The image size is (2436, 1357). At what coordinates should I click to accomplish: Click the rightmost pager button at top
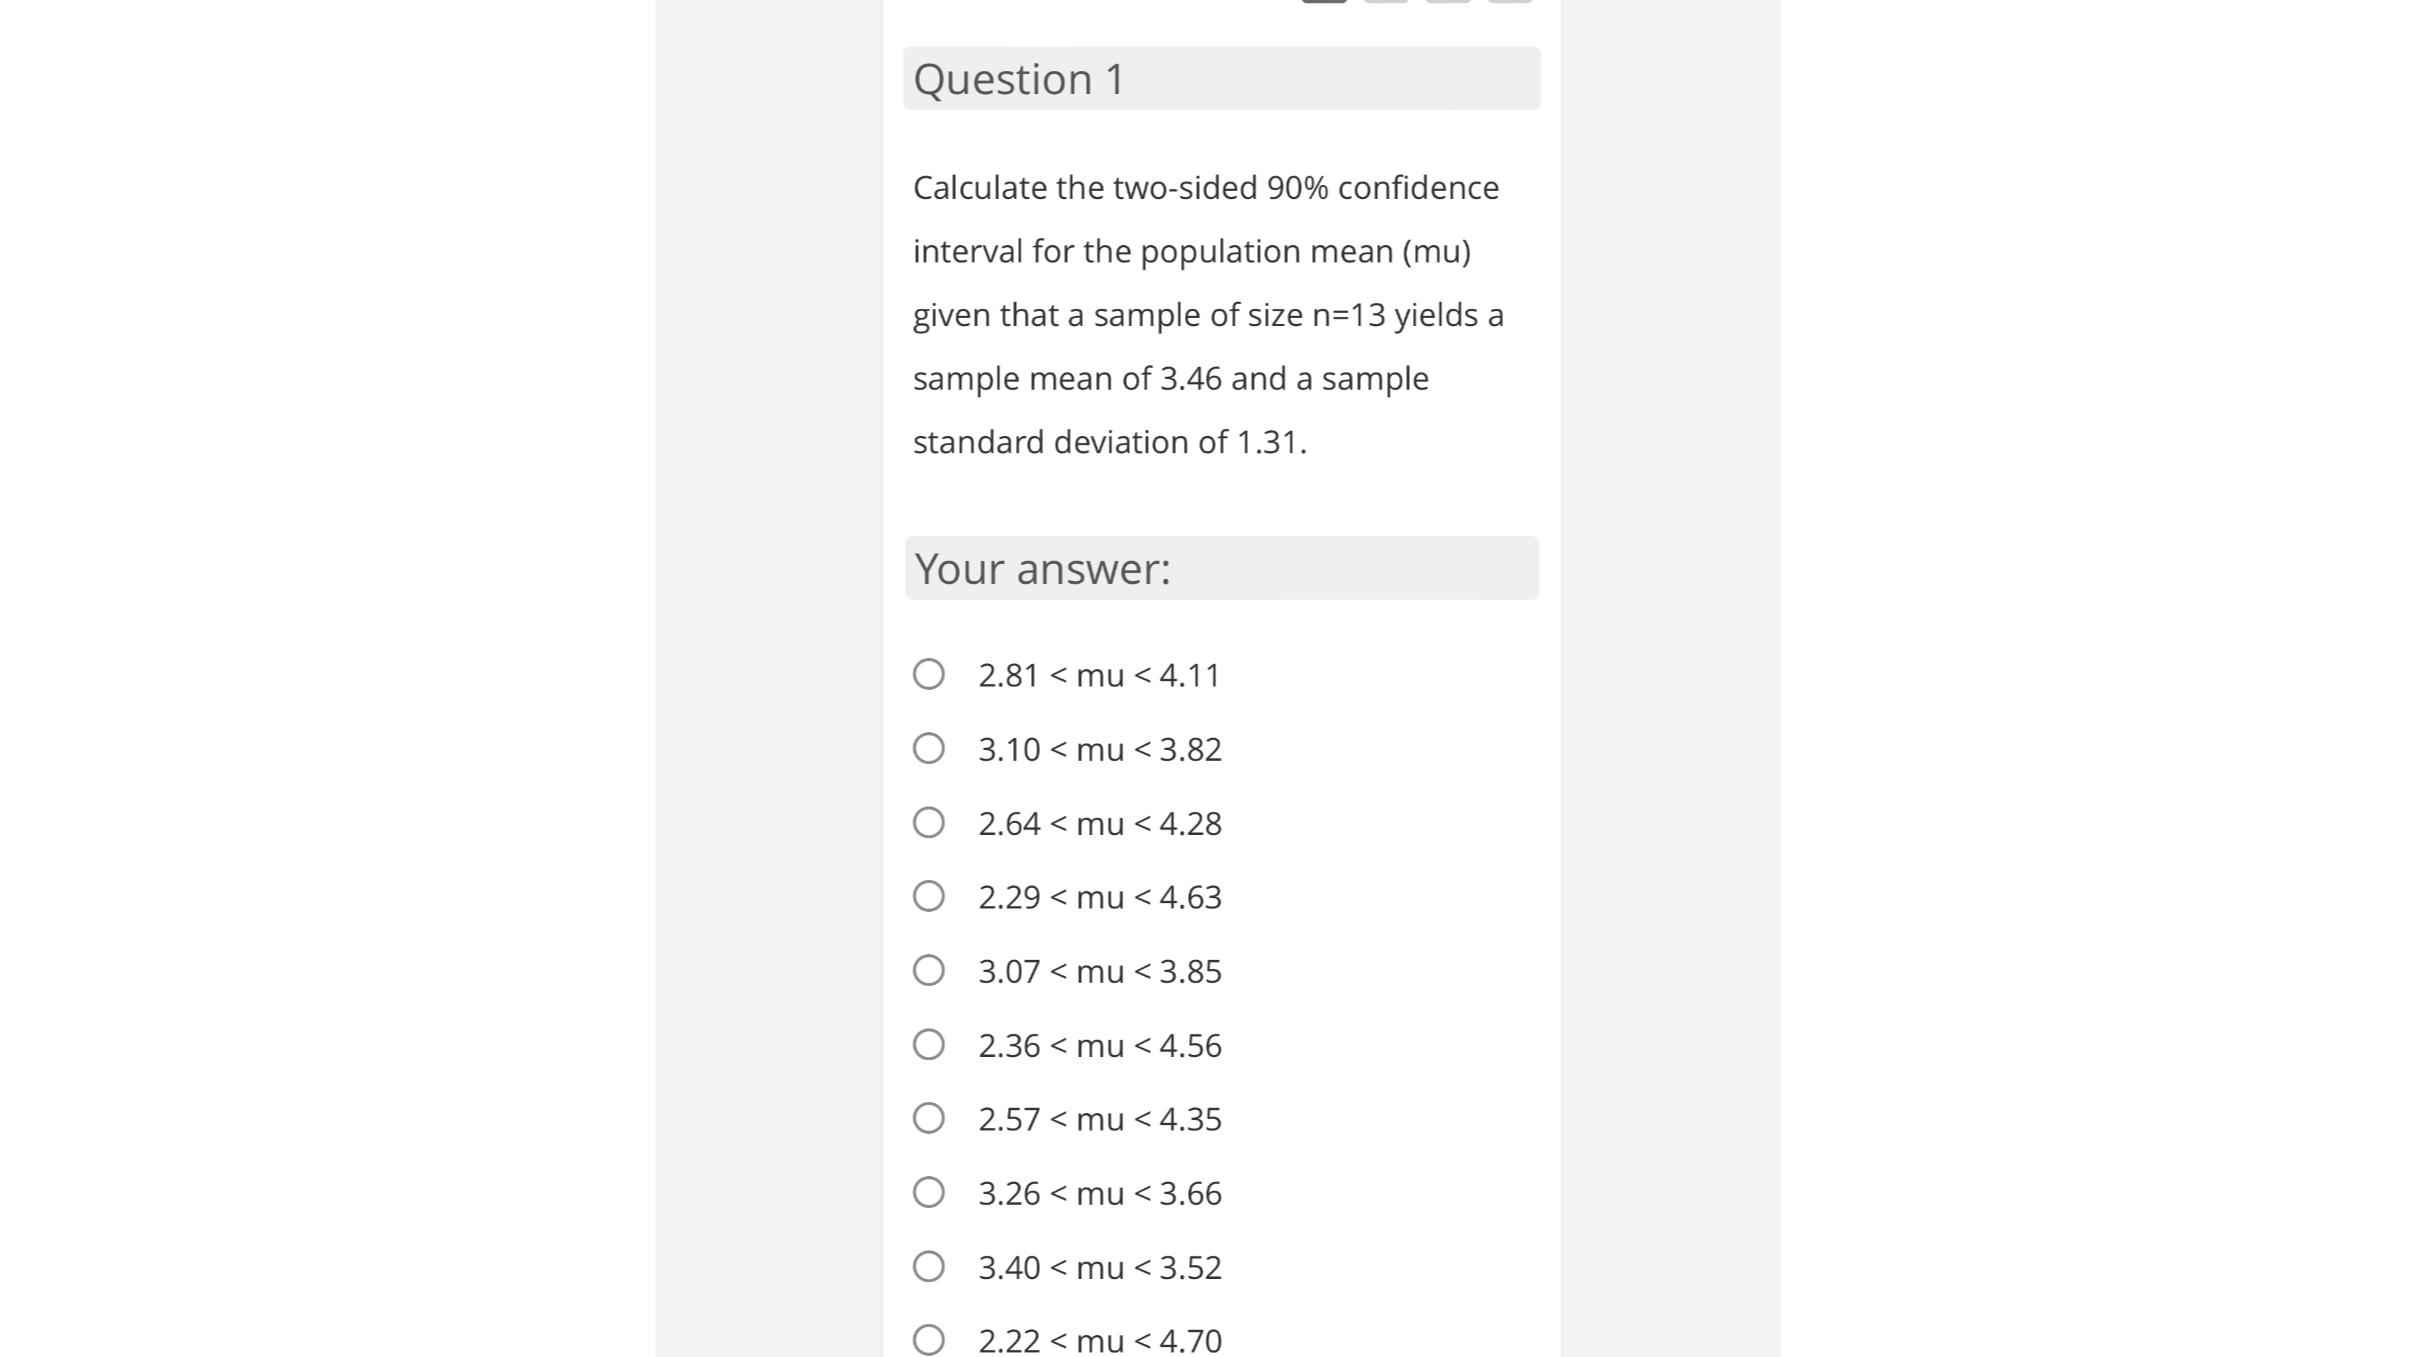tap(1507, 3)
